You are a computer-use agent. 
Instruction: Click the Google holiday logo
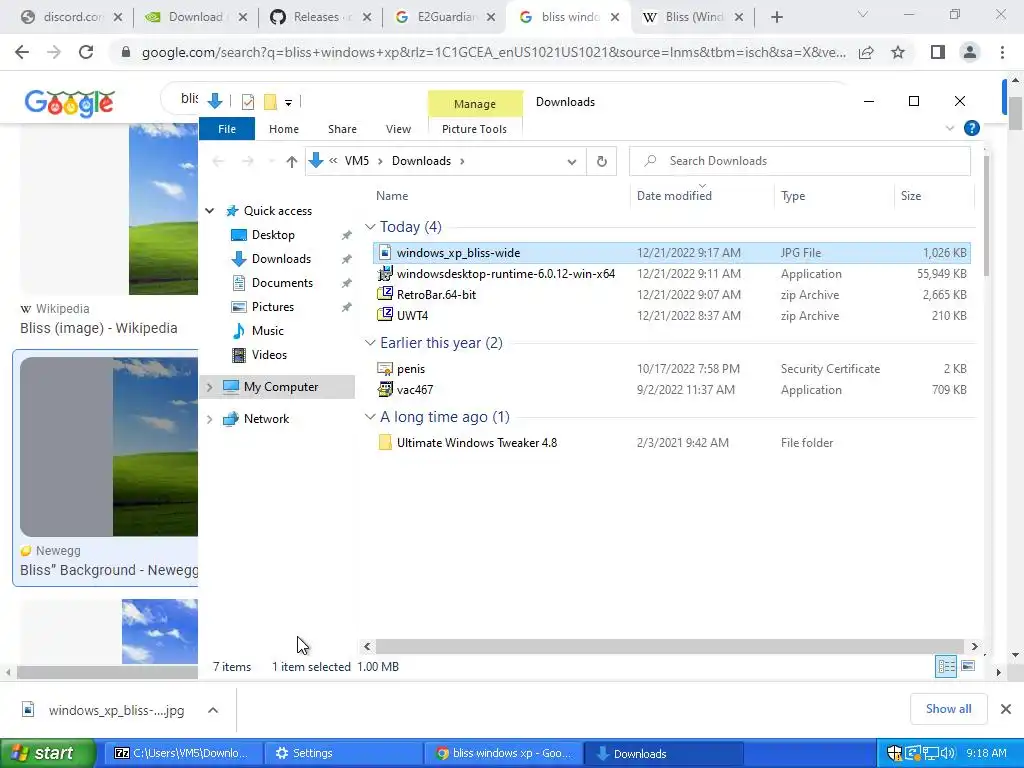click(x=69, y=103)
